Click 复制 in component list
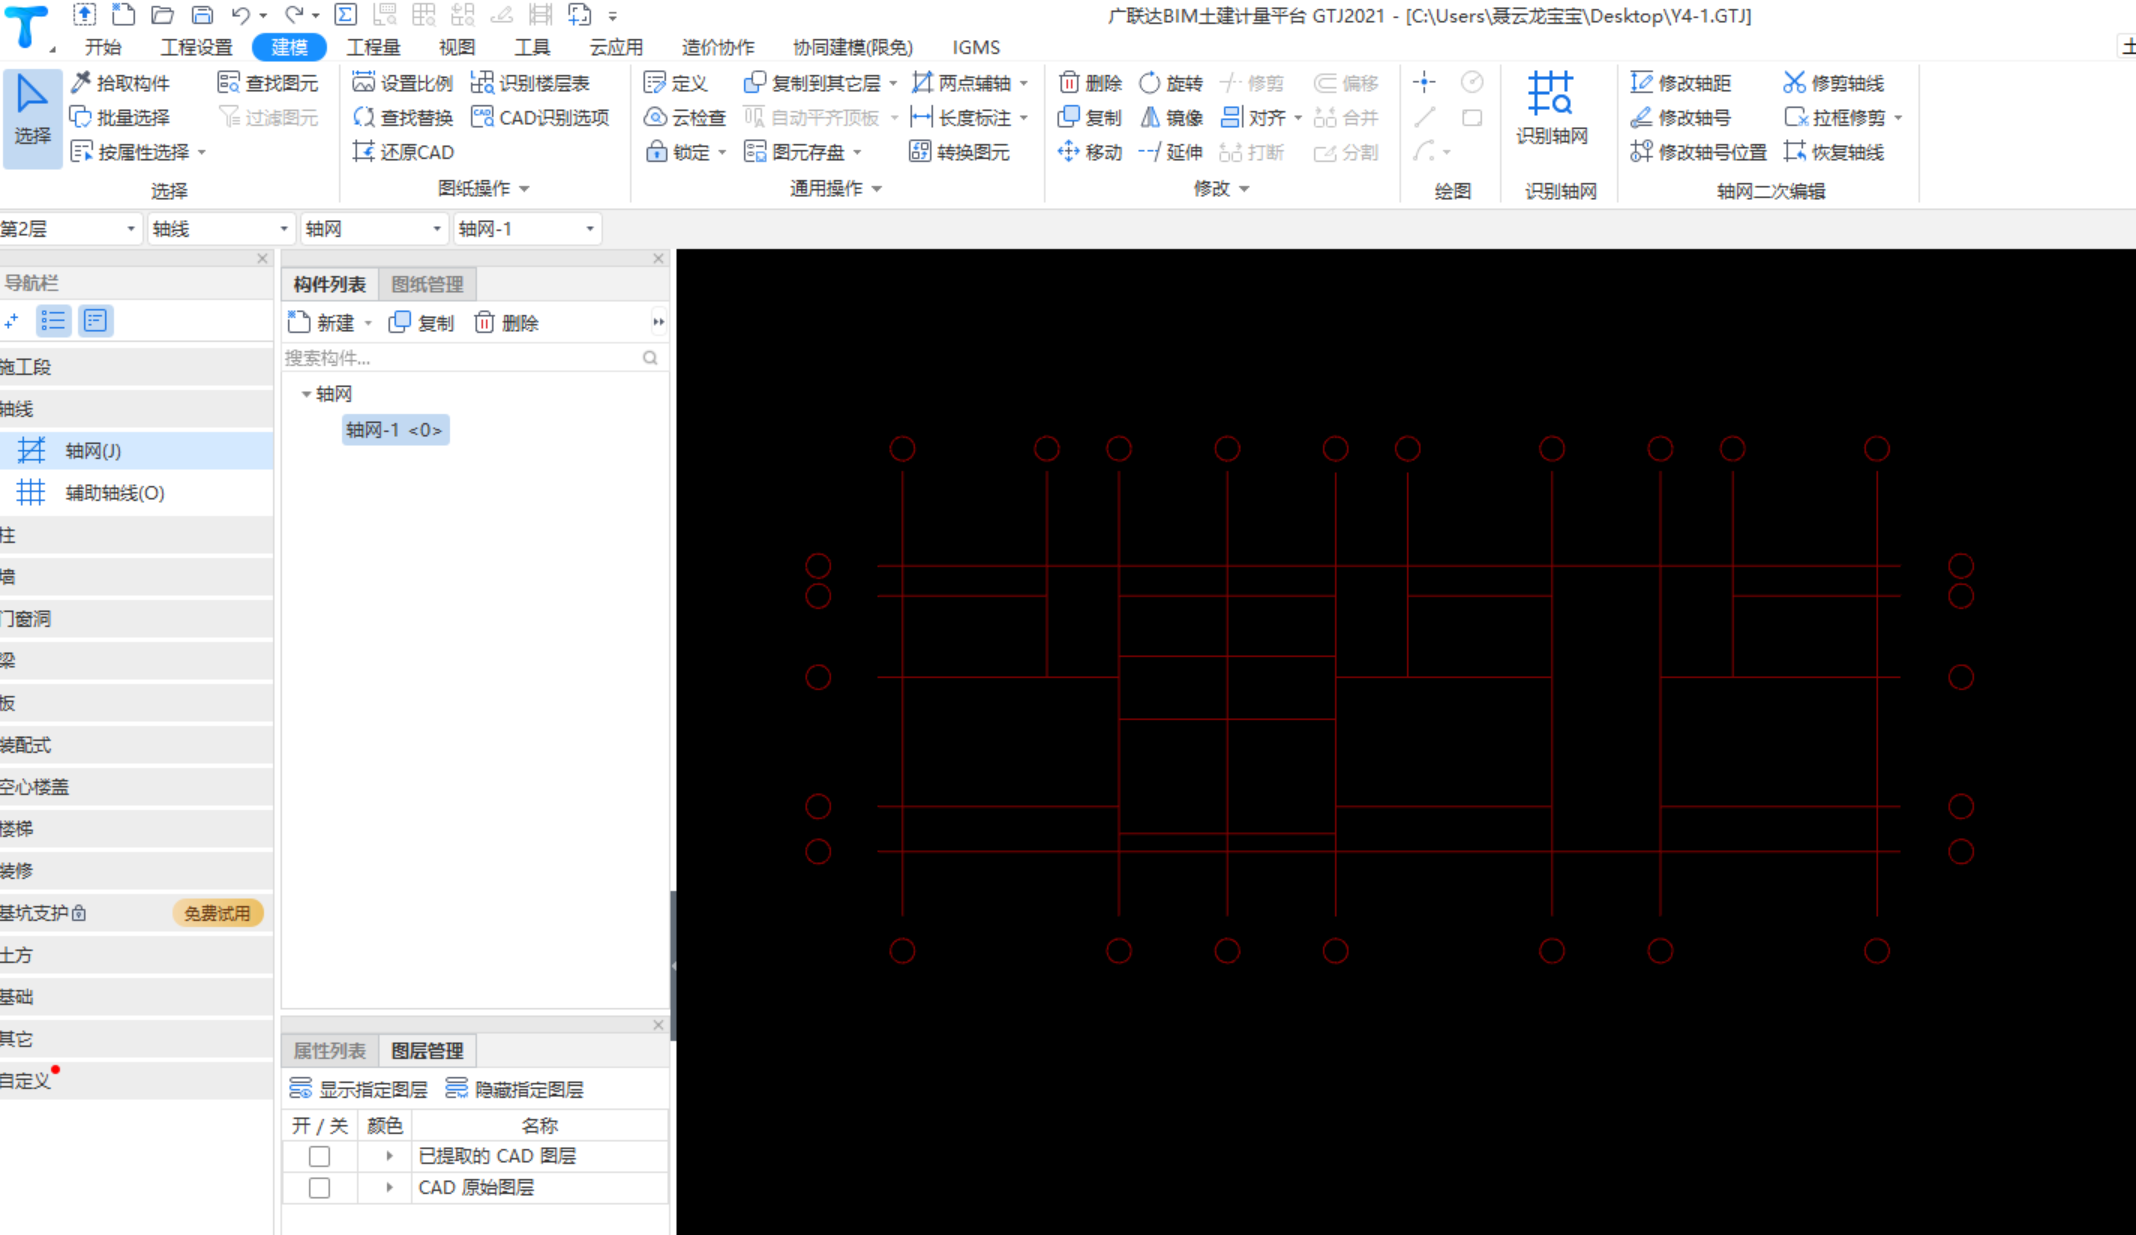Screen dimensions: 2136x1235 coord(421,322)
